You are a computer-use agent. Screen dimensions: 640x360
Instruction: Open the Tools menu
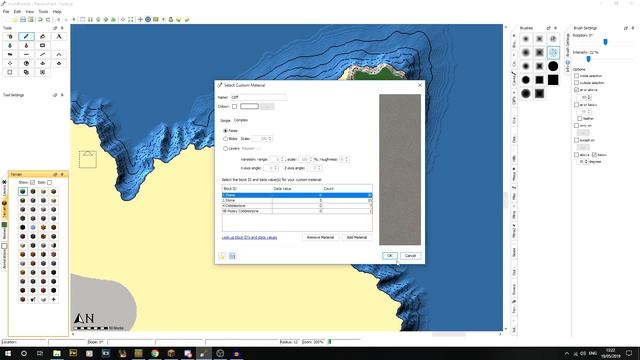click(43, 11)
